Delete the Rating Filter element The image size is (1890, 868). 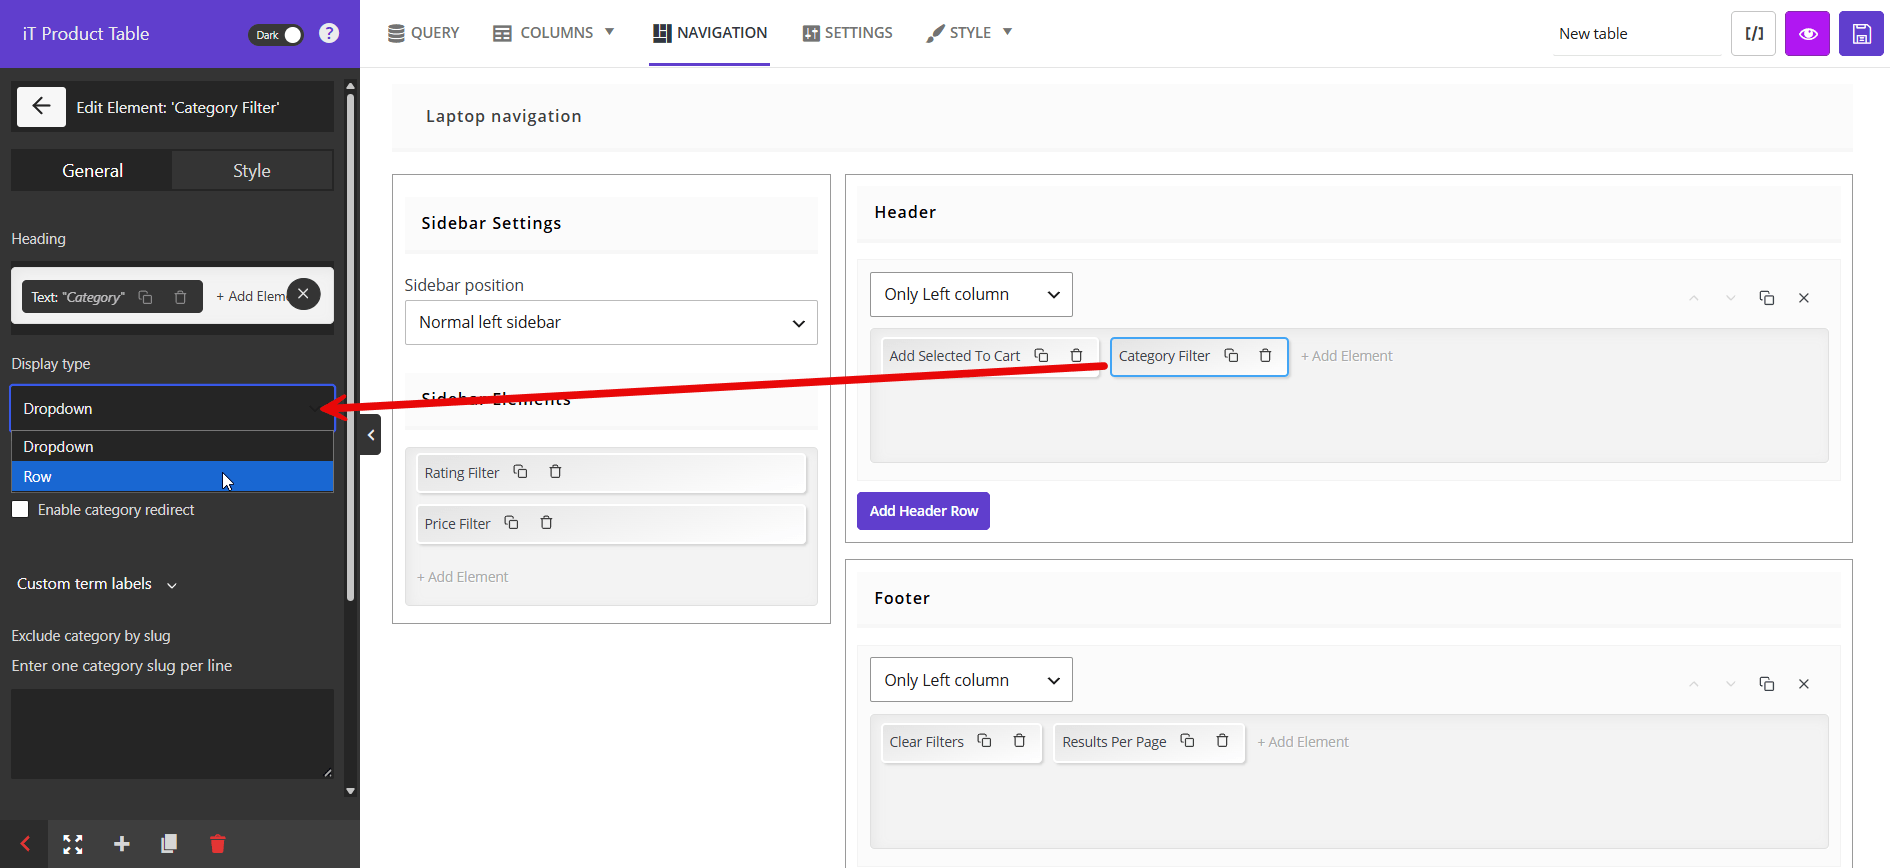tap(555, 472)
